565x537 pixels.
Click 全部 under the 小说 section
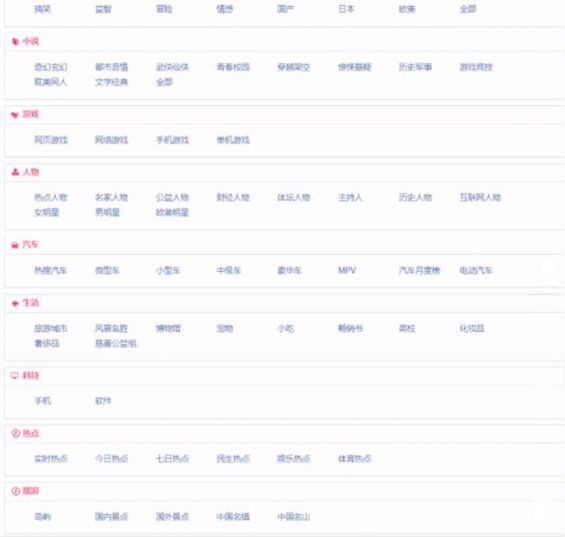click(164, 82)
